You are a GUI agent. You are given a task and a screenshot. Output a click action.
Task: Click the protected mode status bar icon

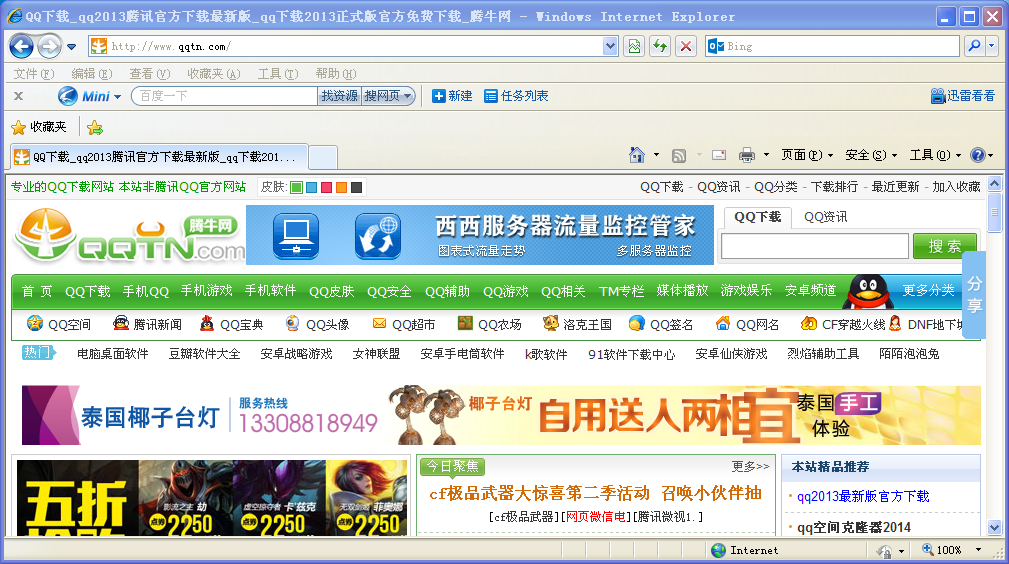point(884,550)
